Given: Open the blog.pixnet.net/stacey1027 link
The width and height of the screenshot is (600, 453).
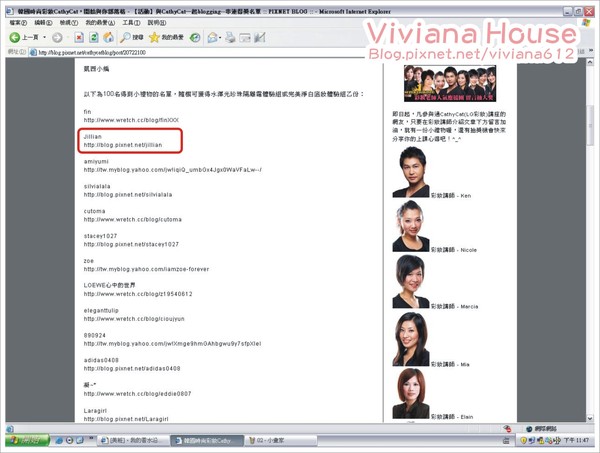Looking at the screenshot, I should coord(131,244).
